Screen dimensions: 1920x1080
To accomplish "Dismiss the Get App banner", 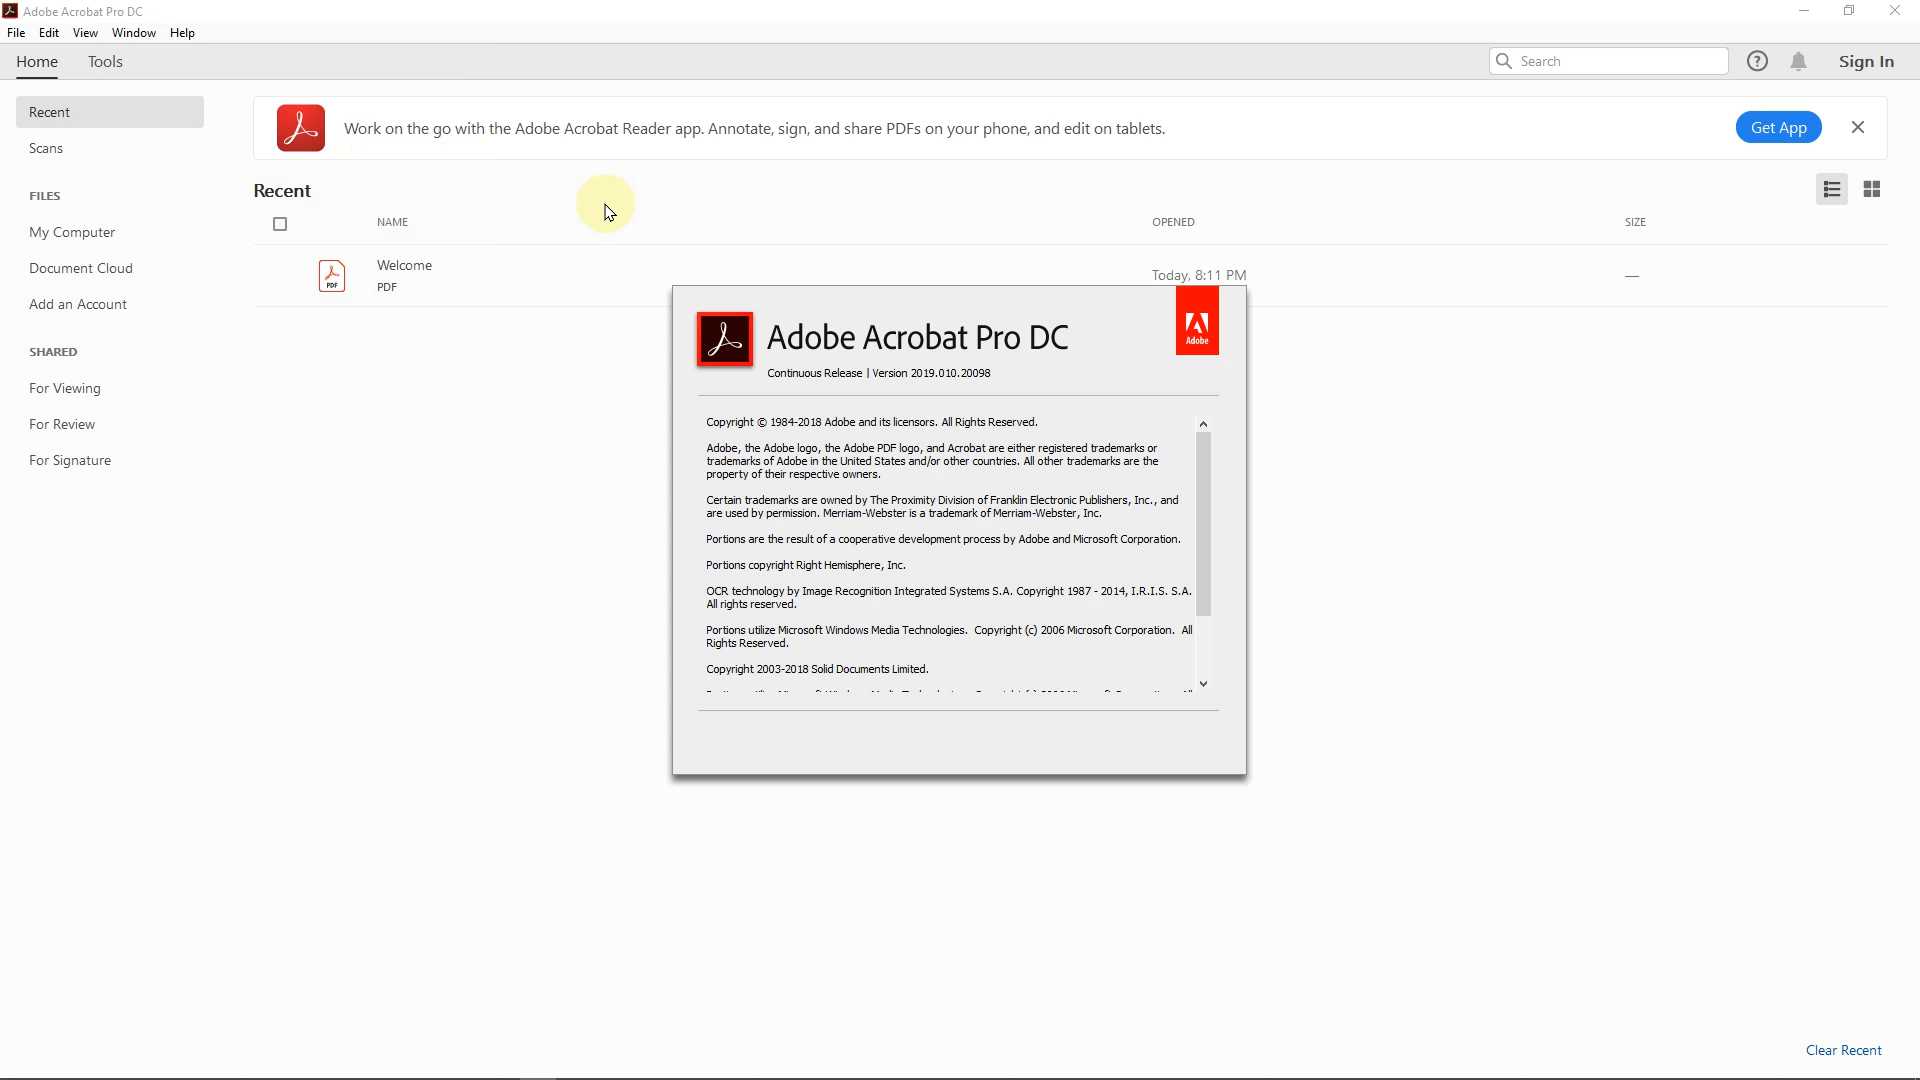I will tap(1858, 127).
